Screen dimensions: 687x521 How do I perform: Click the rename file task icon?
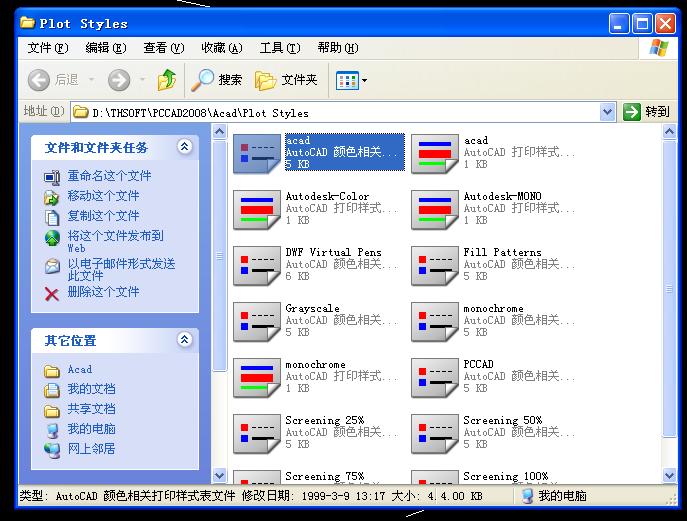point(52,177)
